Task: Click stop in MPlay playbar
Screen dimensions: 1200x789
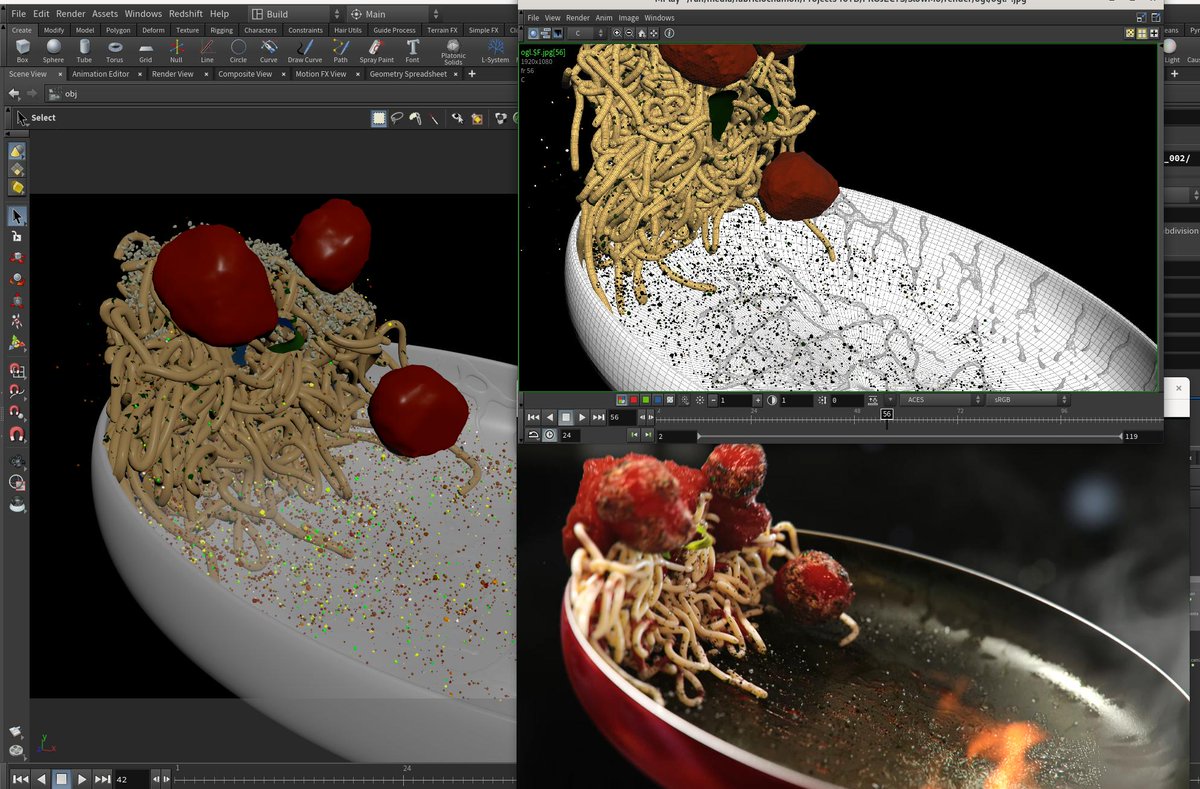Action: pyautogui.click(x=566, y=417)
